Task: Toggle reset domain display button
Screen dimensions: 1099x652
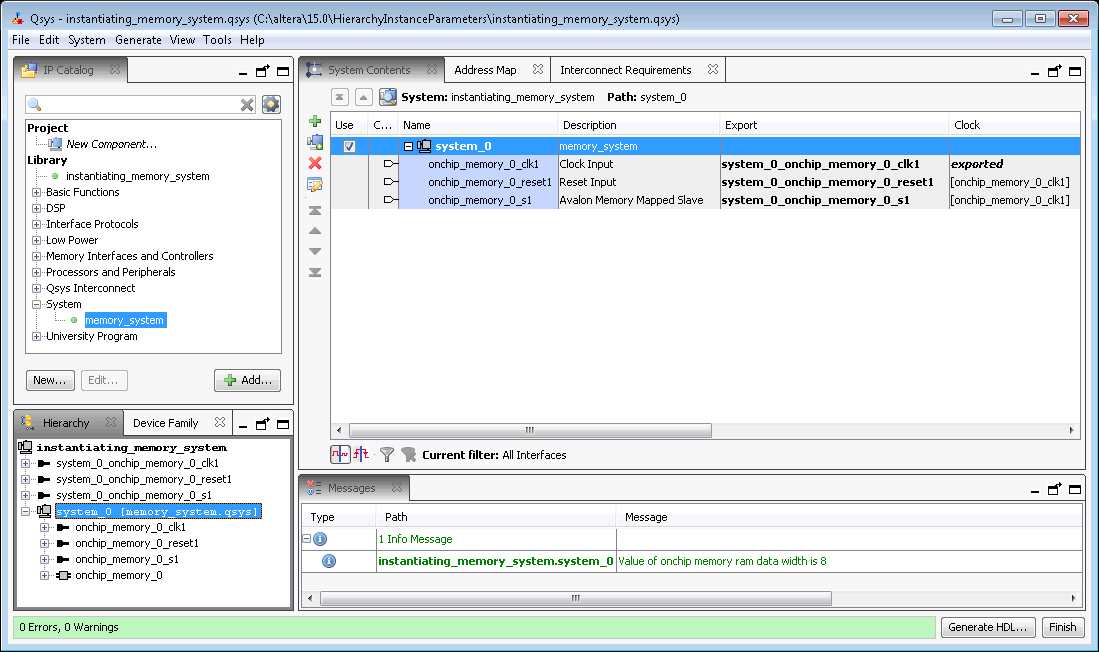Action: click(x=362, y=454)
